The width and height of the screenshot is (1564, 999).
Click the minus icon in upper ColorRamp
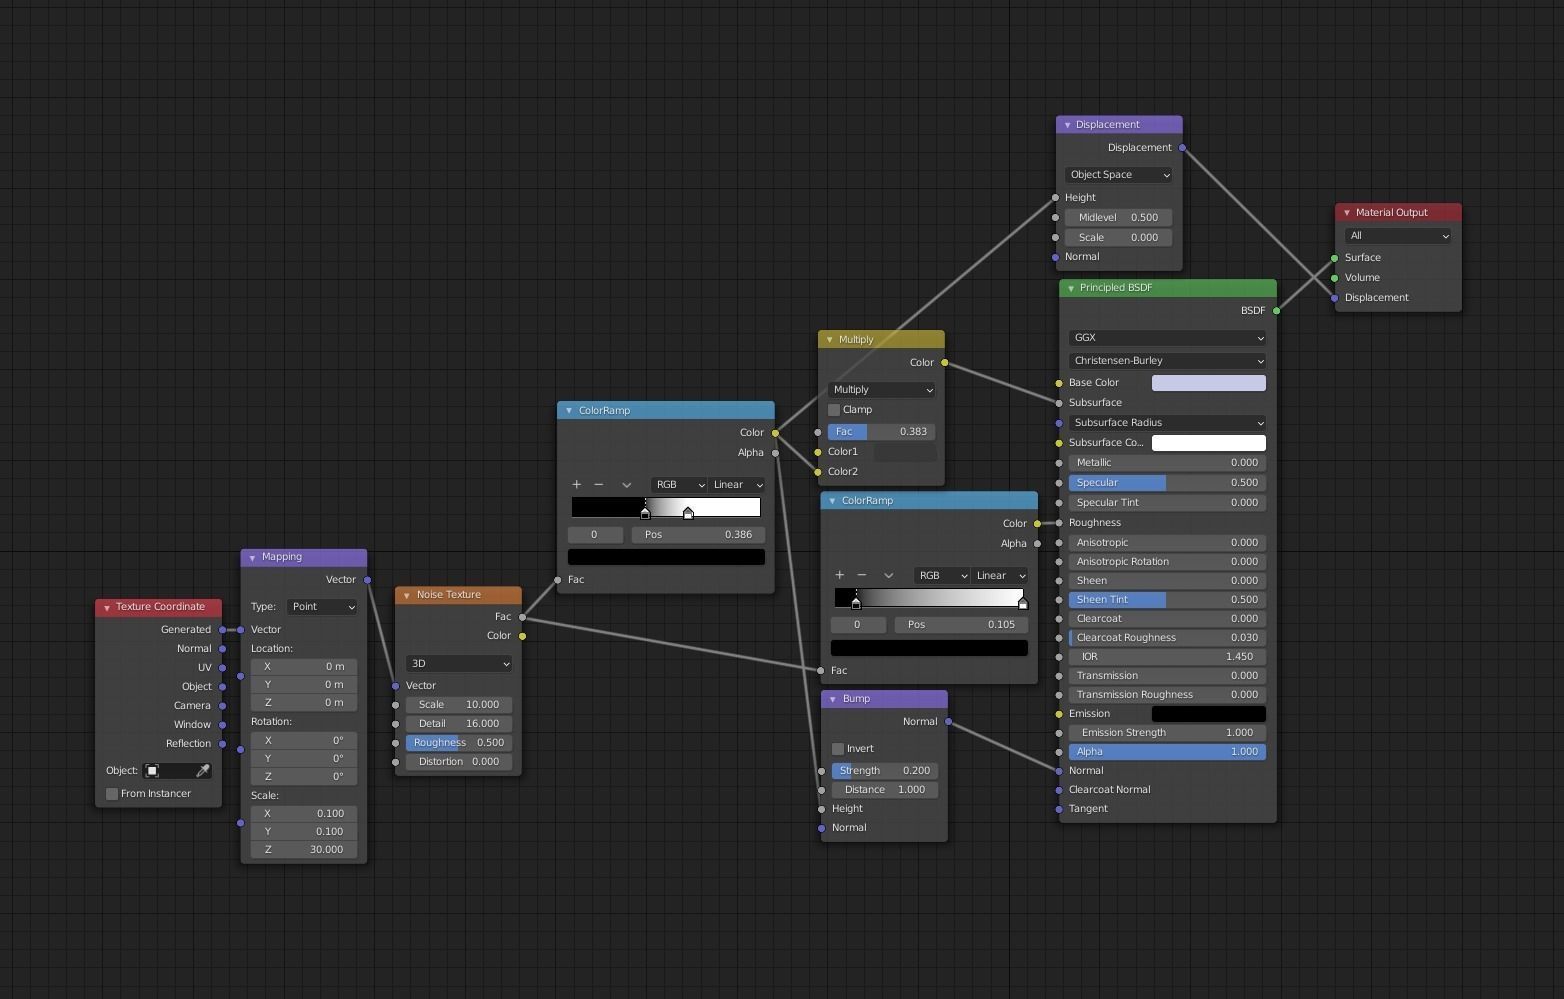[599, 485]
